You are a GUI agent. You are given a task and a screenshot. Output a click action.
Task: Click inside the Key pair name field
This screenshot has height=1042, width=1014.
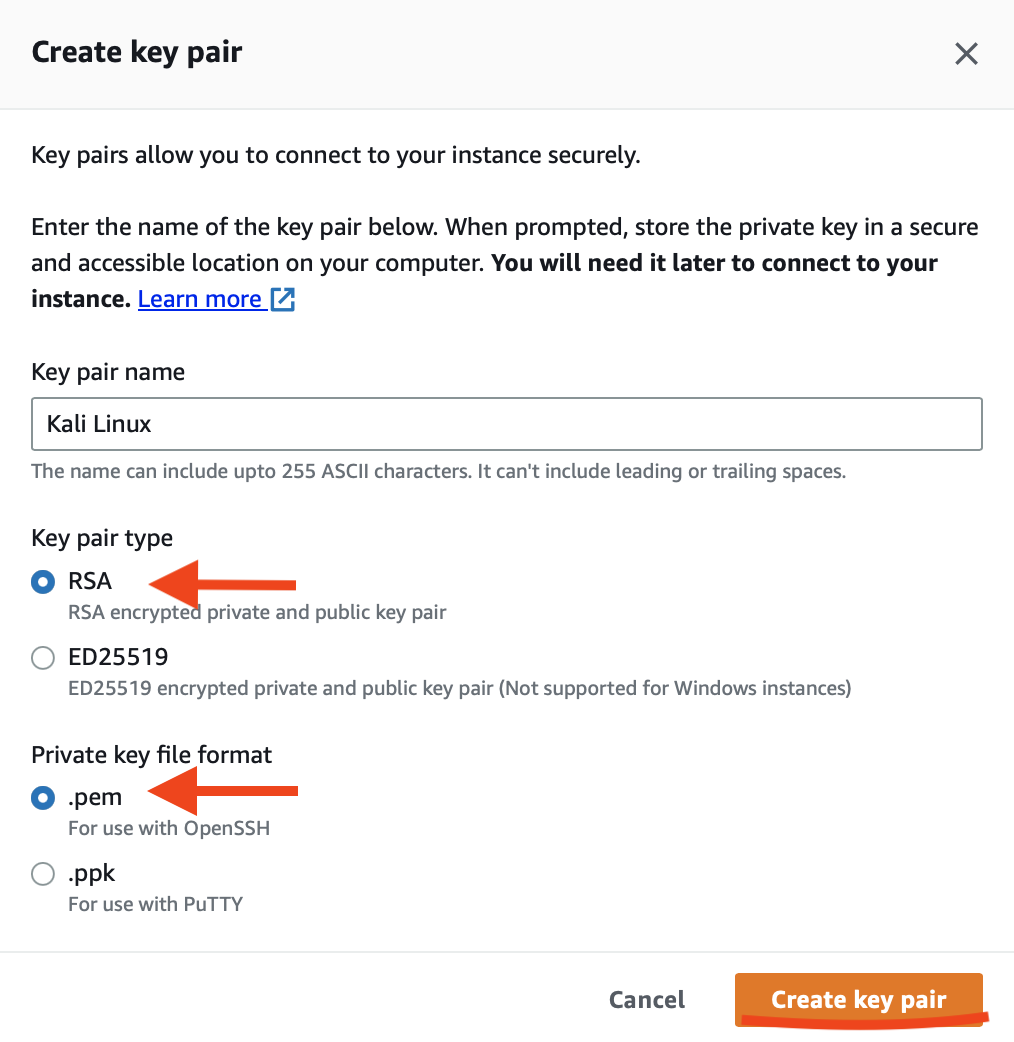[506, 423]
